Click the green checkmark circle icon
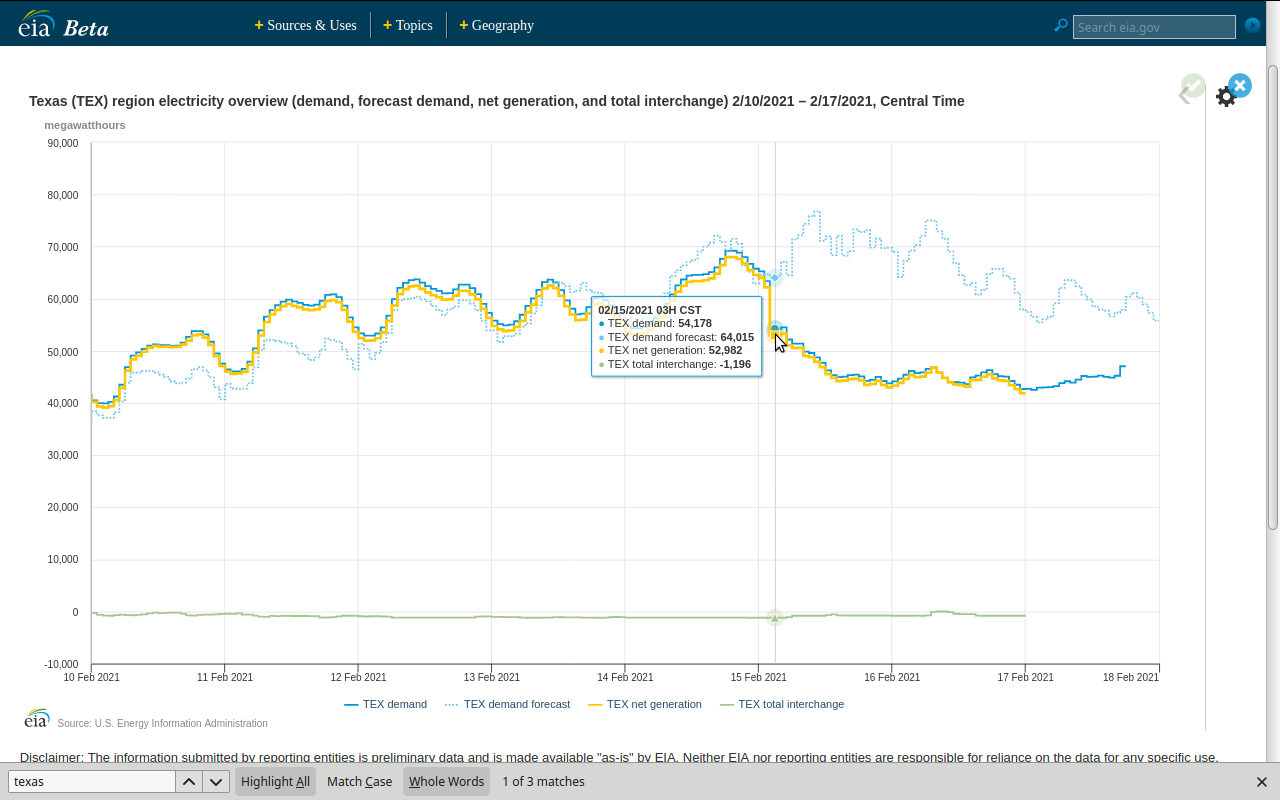 click(x=1193, y=85)
